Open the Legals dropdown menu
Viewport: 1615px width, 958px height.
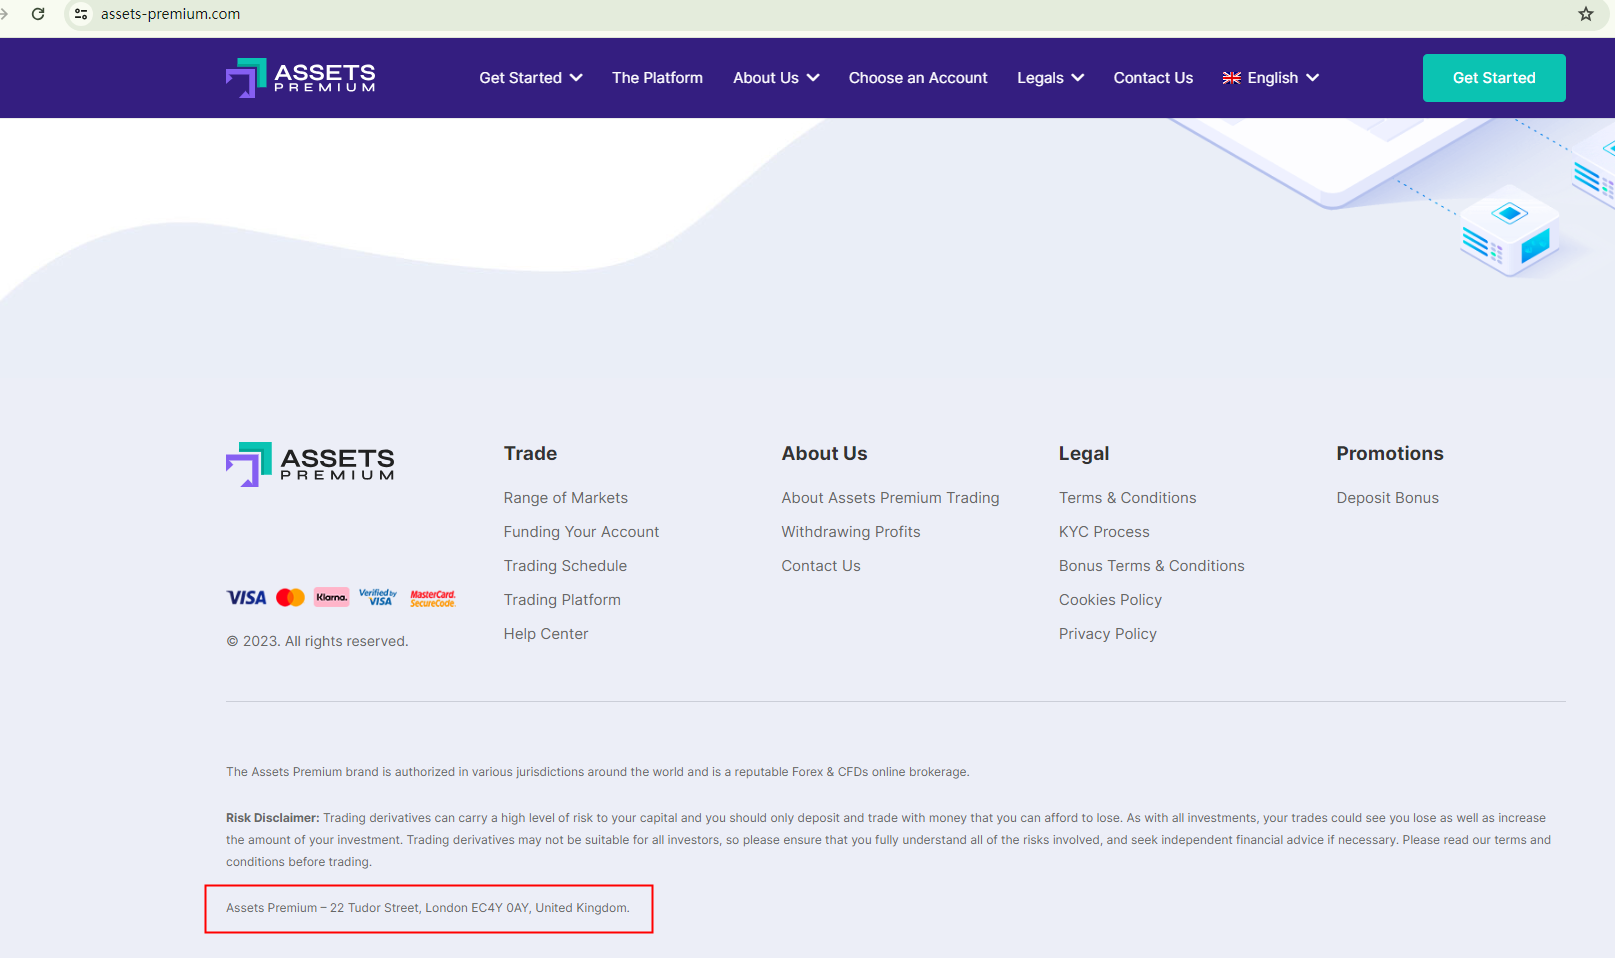[x=1050, y=78]
